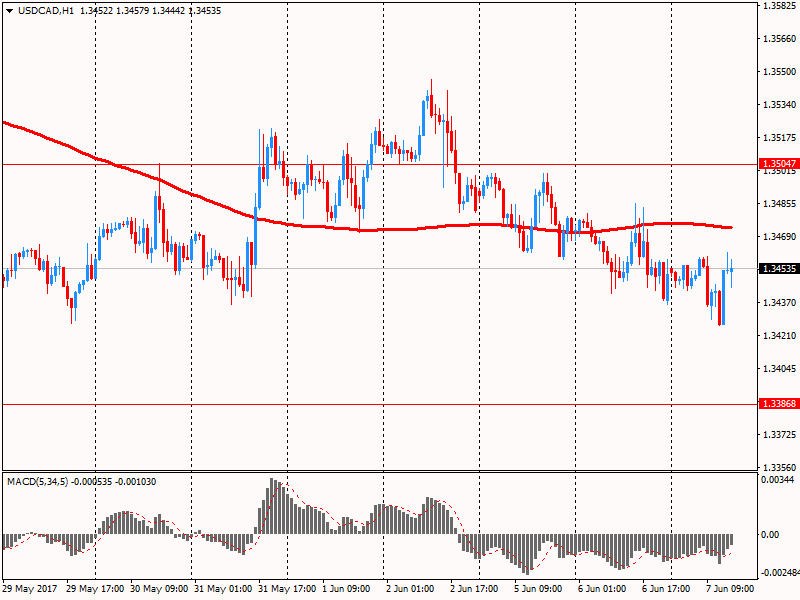This screenshot has width=800, height=600.
Task: Select the 1 Jun 09:00 time label
Action: (x=346, y=589)
